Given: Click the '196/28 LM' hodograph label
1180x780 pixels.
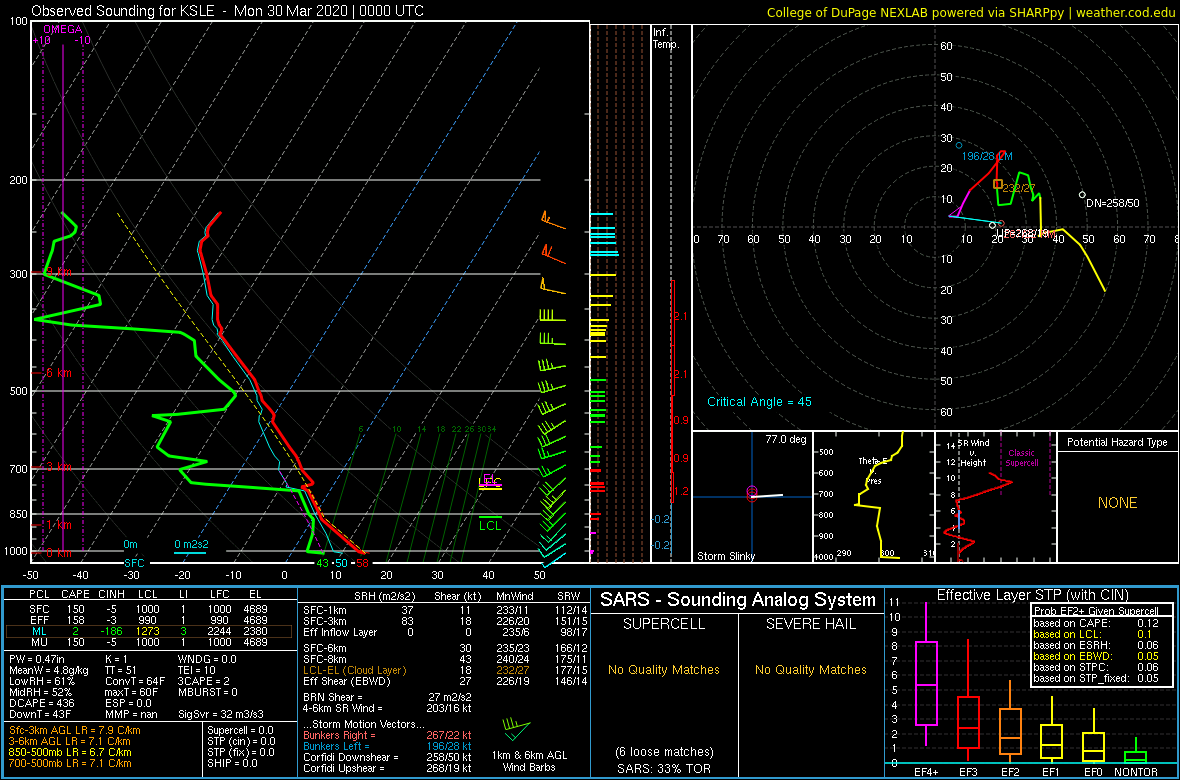Looking at the screenshot, I should (987, 156).
